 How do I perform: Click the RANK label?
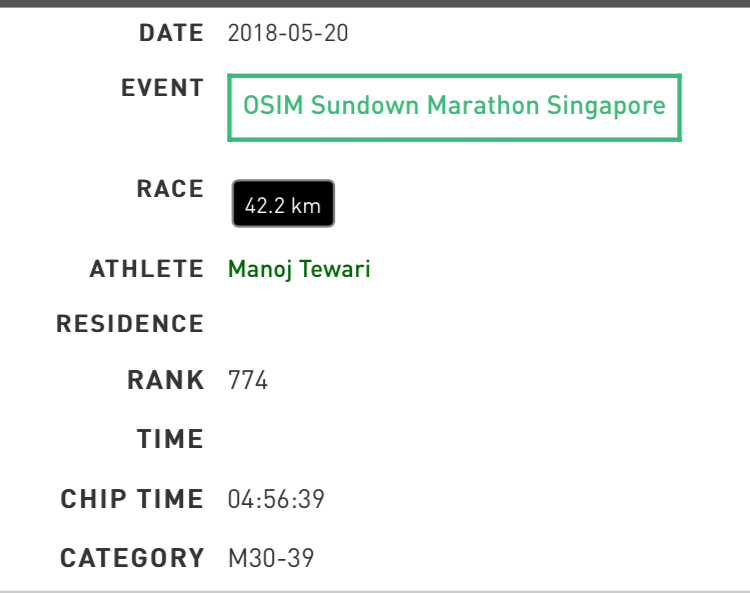coord(166,381)
